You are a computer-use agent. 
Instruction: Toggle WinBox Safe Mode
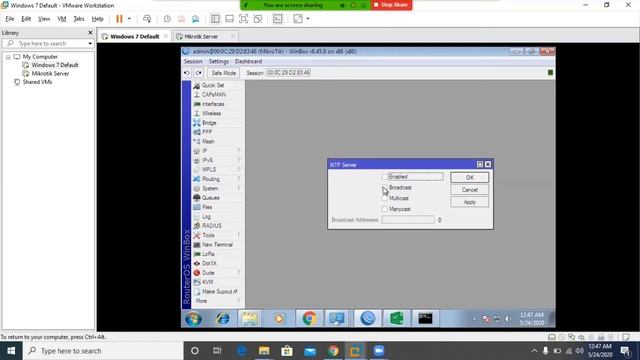click(223, 73)
